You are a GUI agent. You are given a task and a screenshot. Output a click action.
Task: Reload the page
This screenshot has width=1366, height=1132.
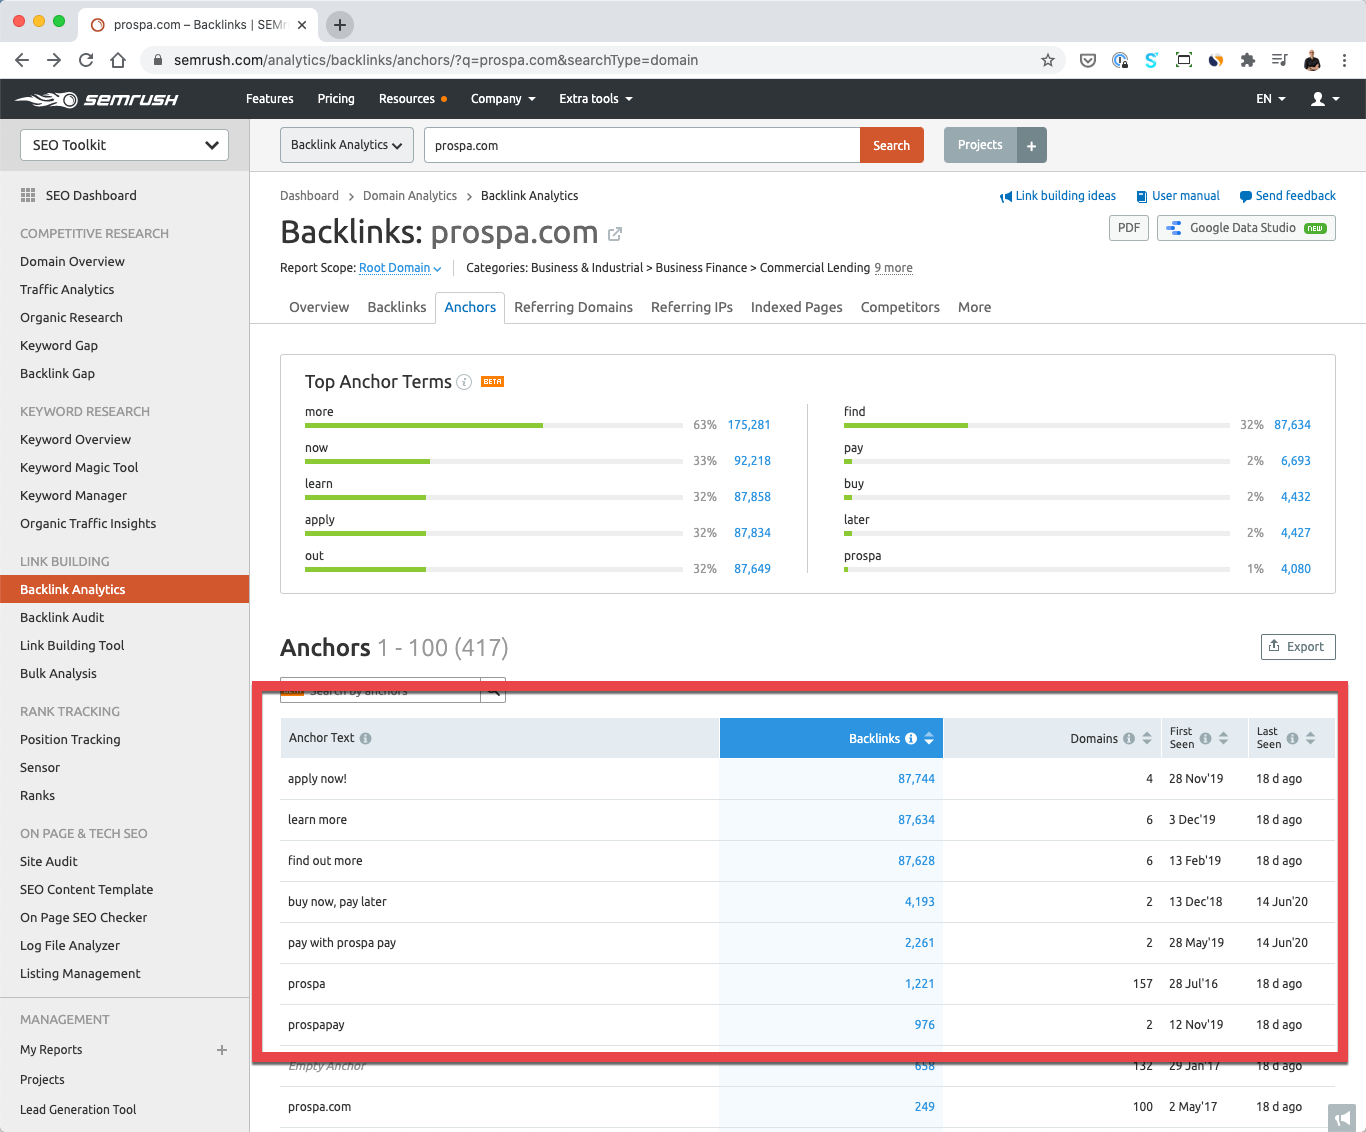click(x=86, y=60)
